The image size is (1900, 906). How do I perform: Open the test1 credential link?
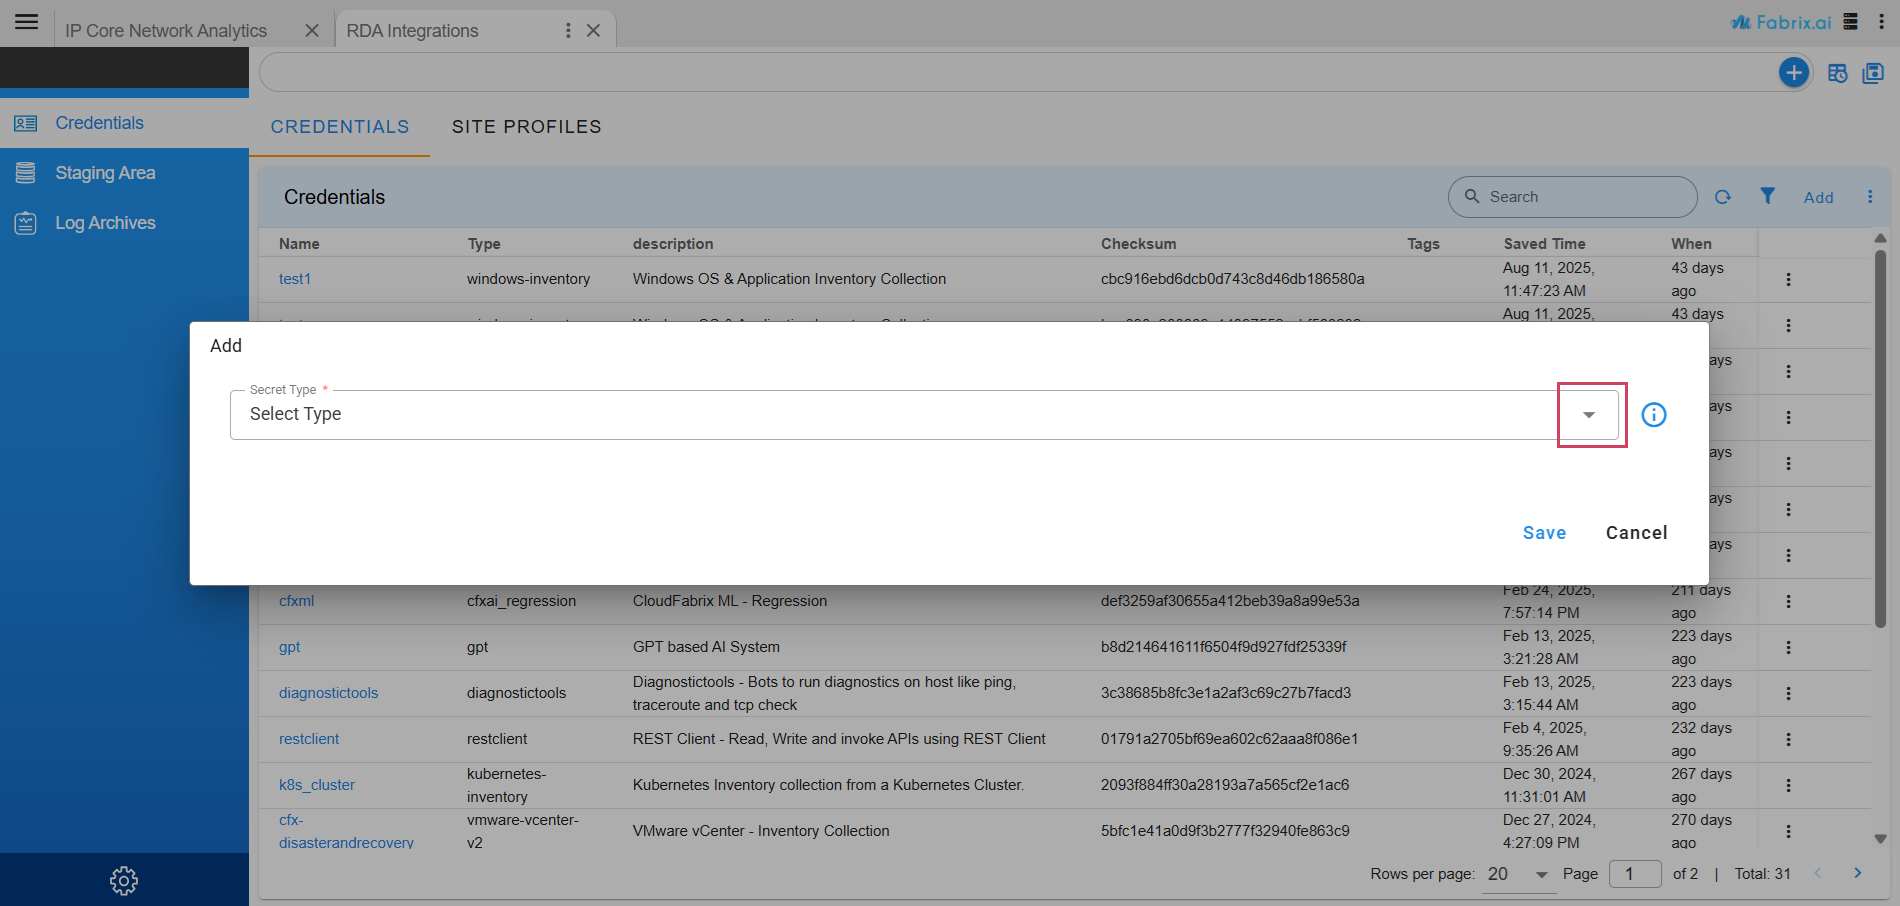click(x=295, y=279)
